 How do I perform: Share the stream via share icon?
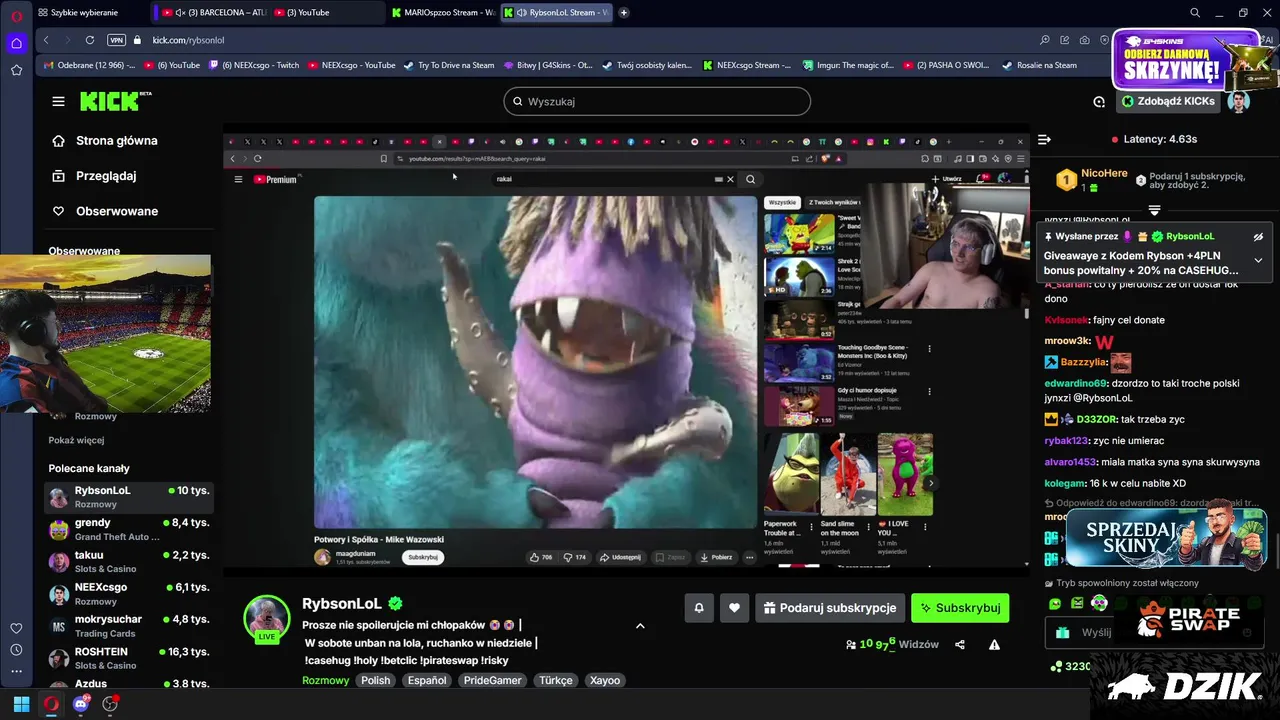960,645
